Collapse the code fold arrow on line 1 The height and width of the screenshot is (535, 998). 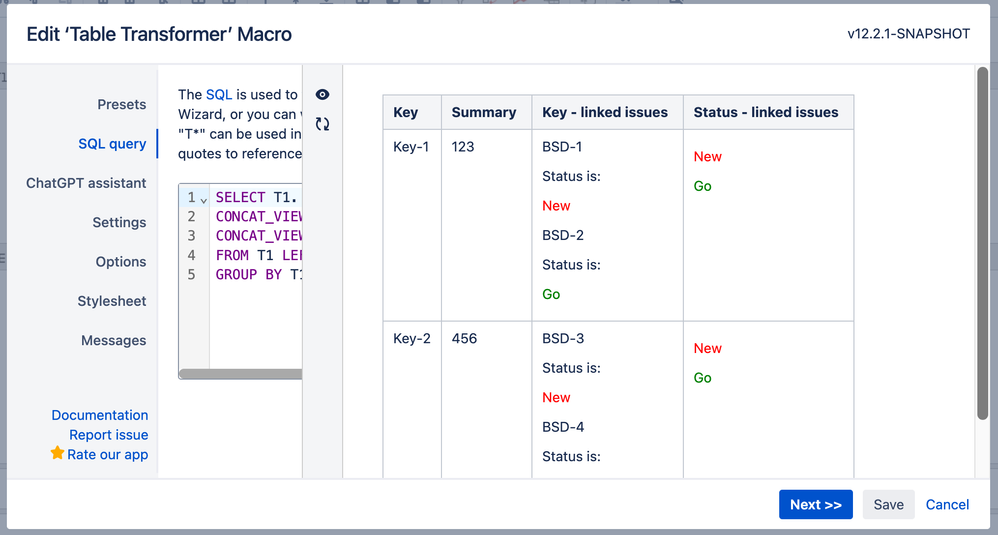click(x=204, y=200)
